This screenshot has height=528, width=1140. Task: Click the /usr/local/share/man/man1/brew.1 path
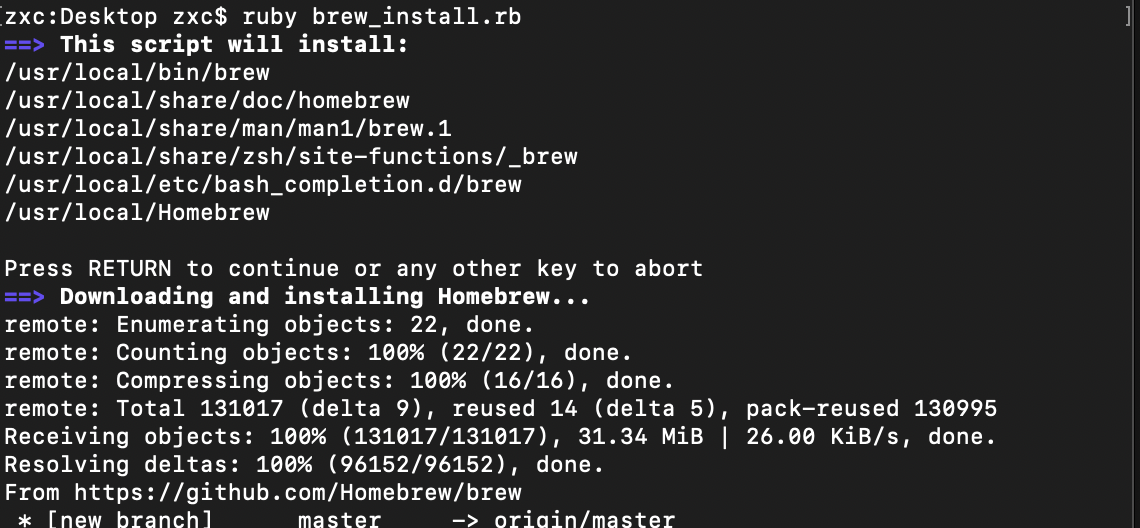(228, 129)
